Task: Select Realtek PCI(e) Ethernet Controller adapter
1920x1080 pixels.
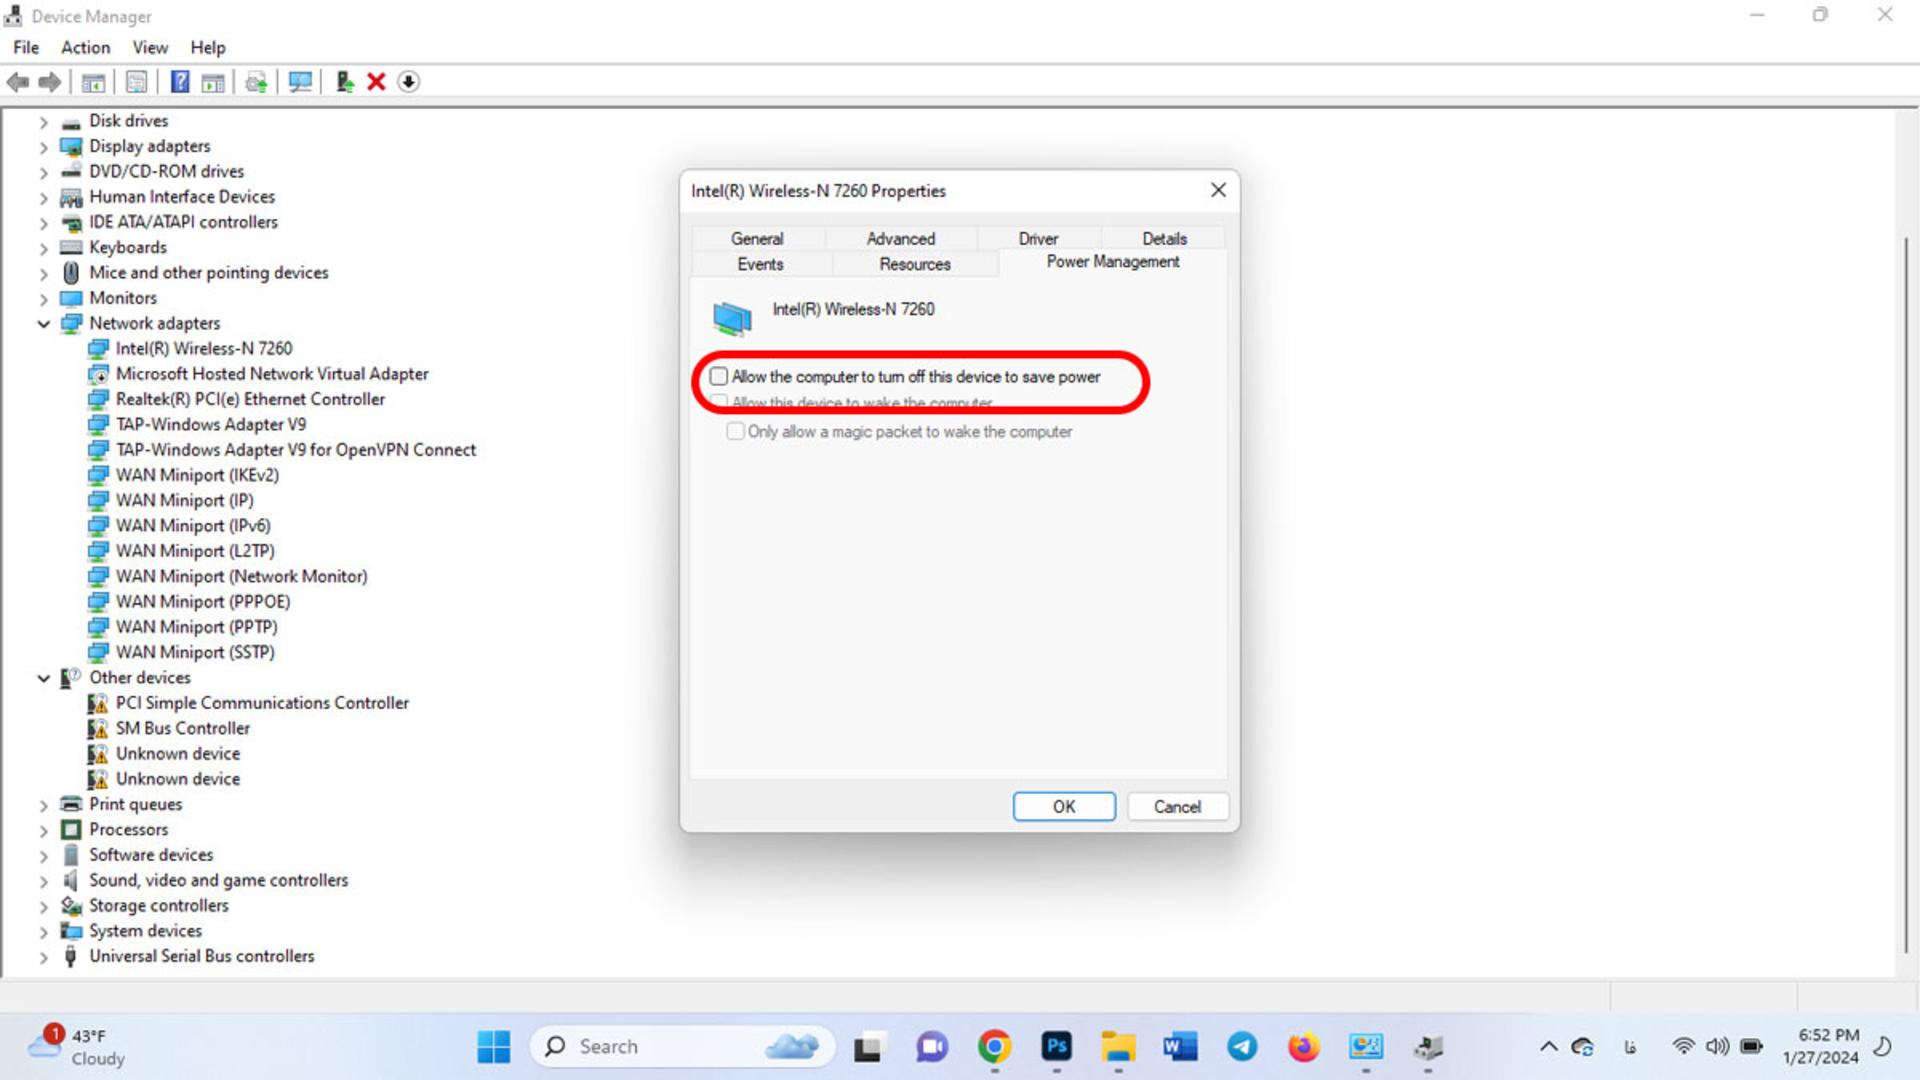Action: click(250, 399)
